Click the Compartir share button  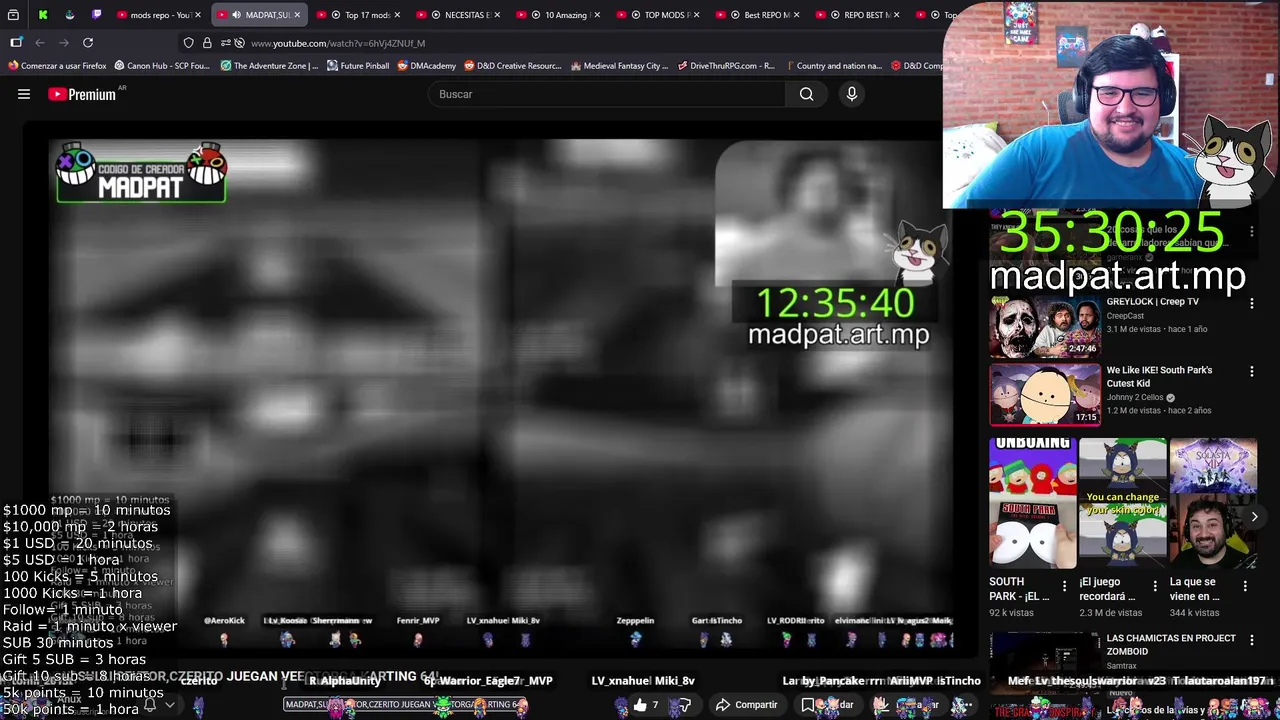(x=746, y=705)
